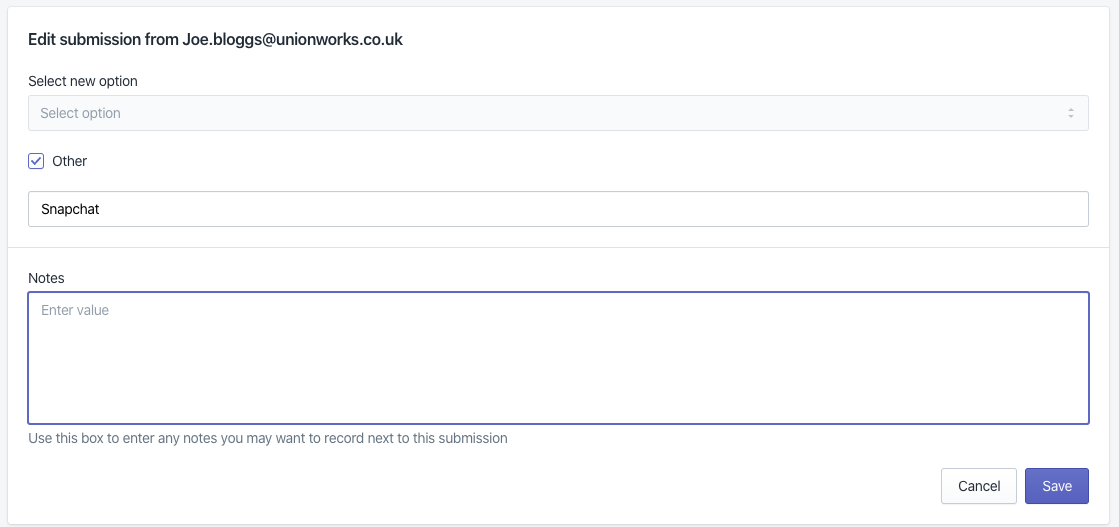Save the edited submission
Screen dimensions: 1119x527
tap(1056, 486)
